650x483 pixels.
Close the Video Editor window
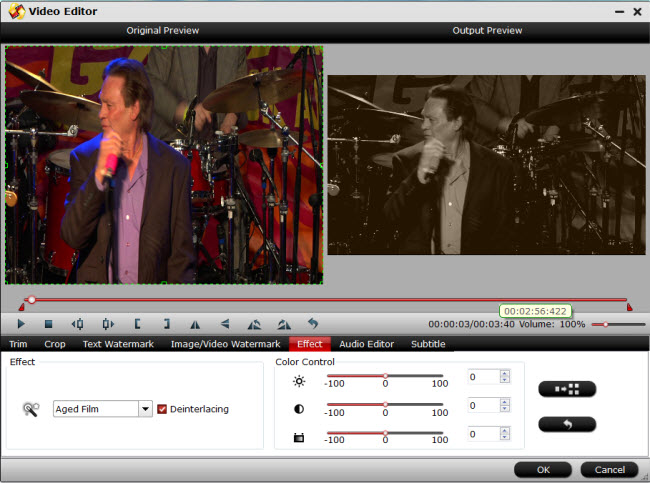coord(638,12)
